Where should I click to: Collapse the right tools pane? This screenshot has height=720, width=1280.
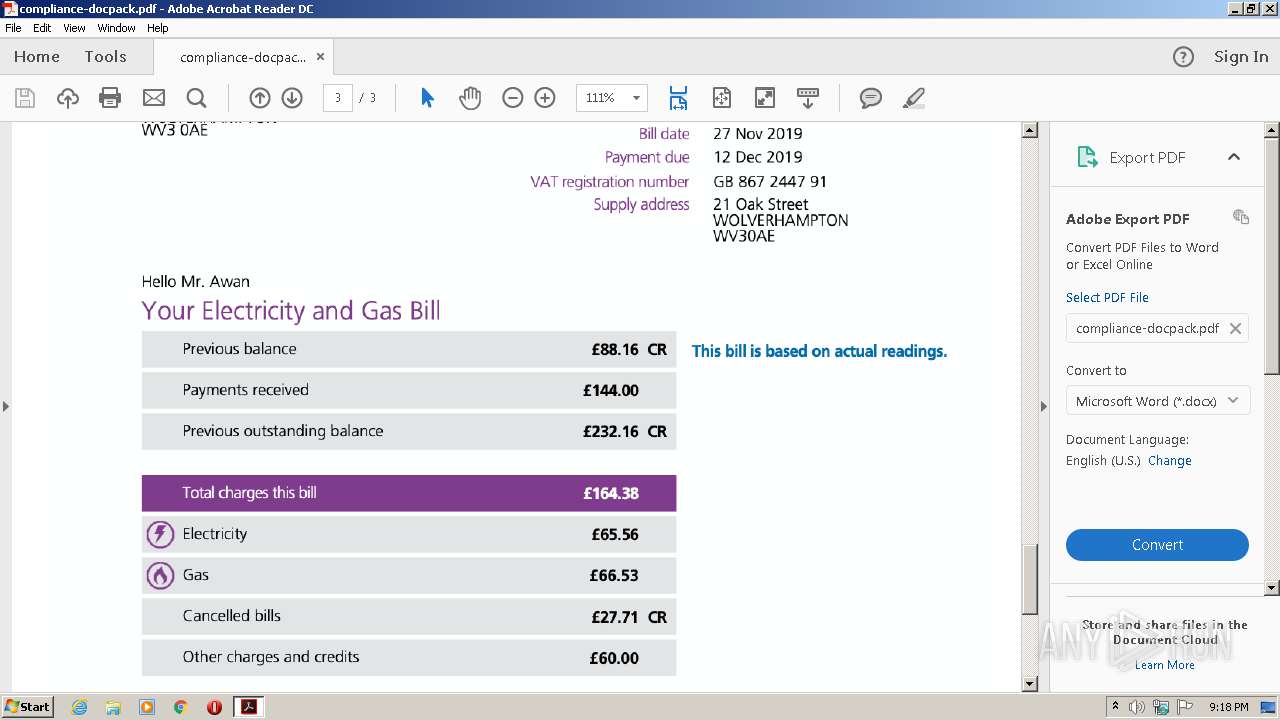(1043, 406)
